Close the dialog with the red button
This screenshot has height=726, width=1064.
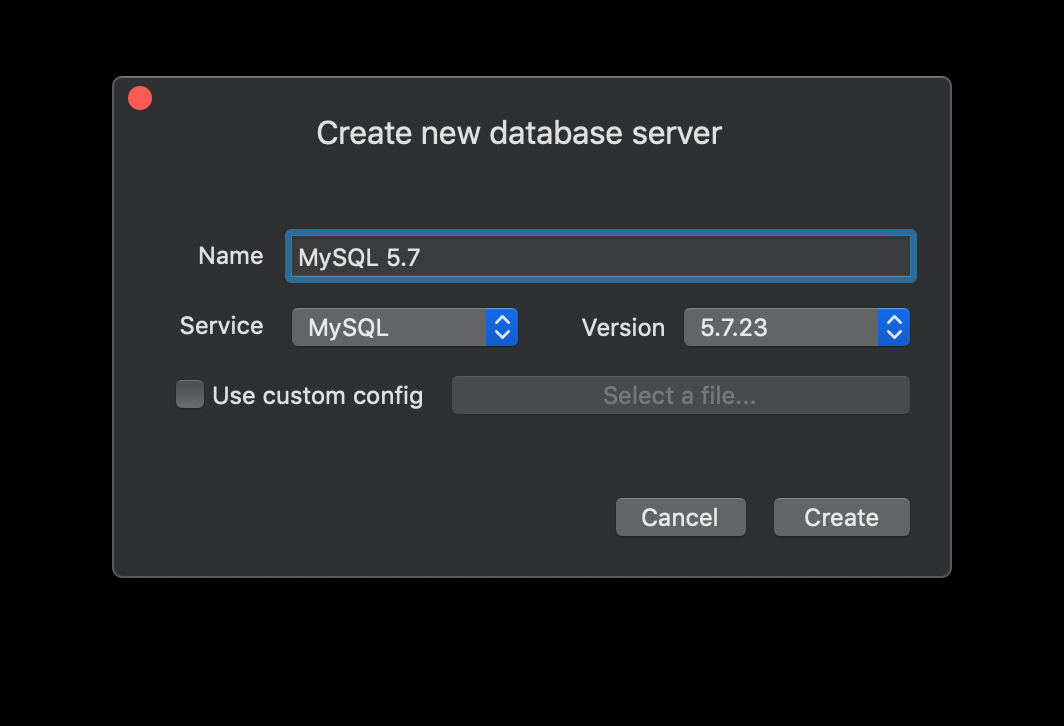pyautogui.click(x=140, y=98)
